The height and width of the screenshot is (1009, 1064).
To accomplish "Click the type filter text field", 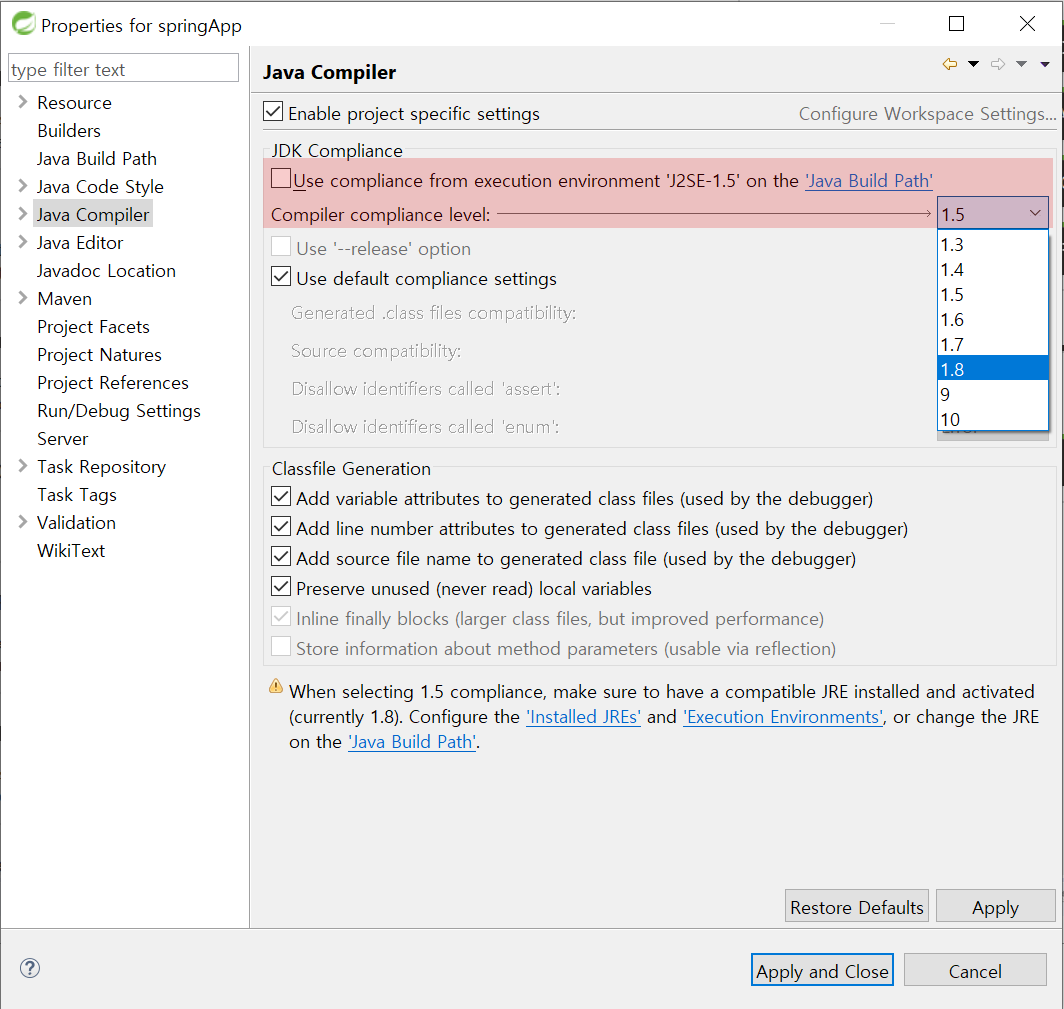I will [124, 69].
